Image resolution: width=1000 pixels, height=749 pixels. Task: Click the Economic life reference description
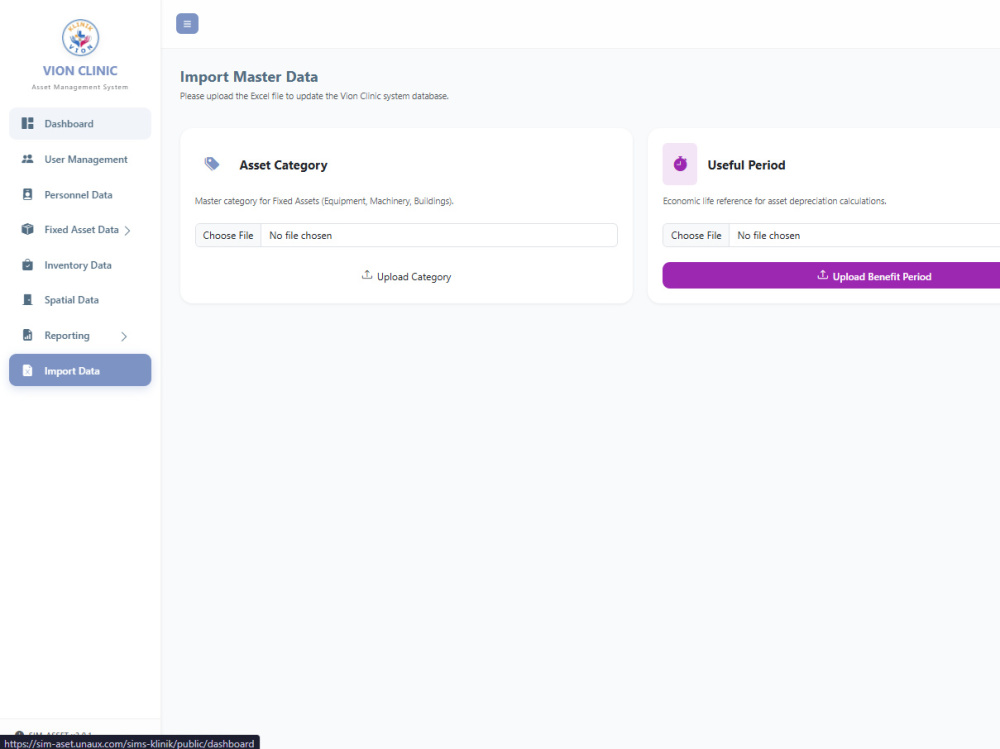[x=774, y=200]
